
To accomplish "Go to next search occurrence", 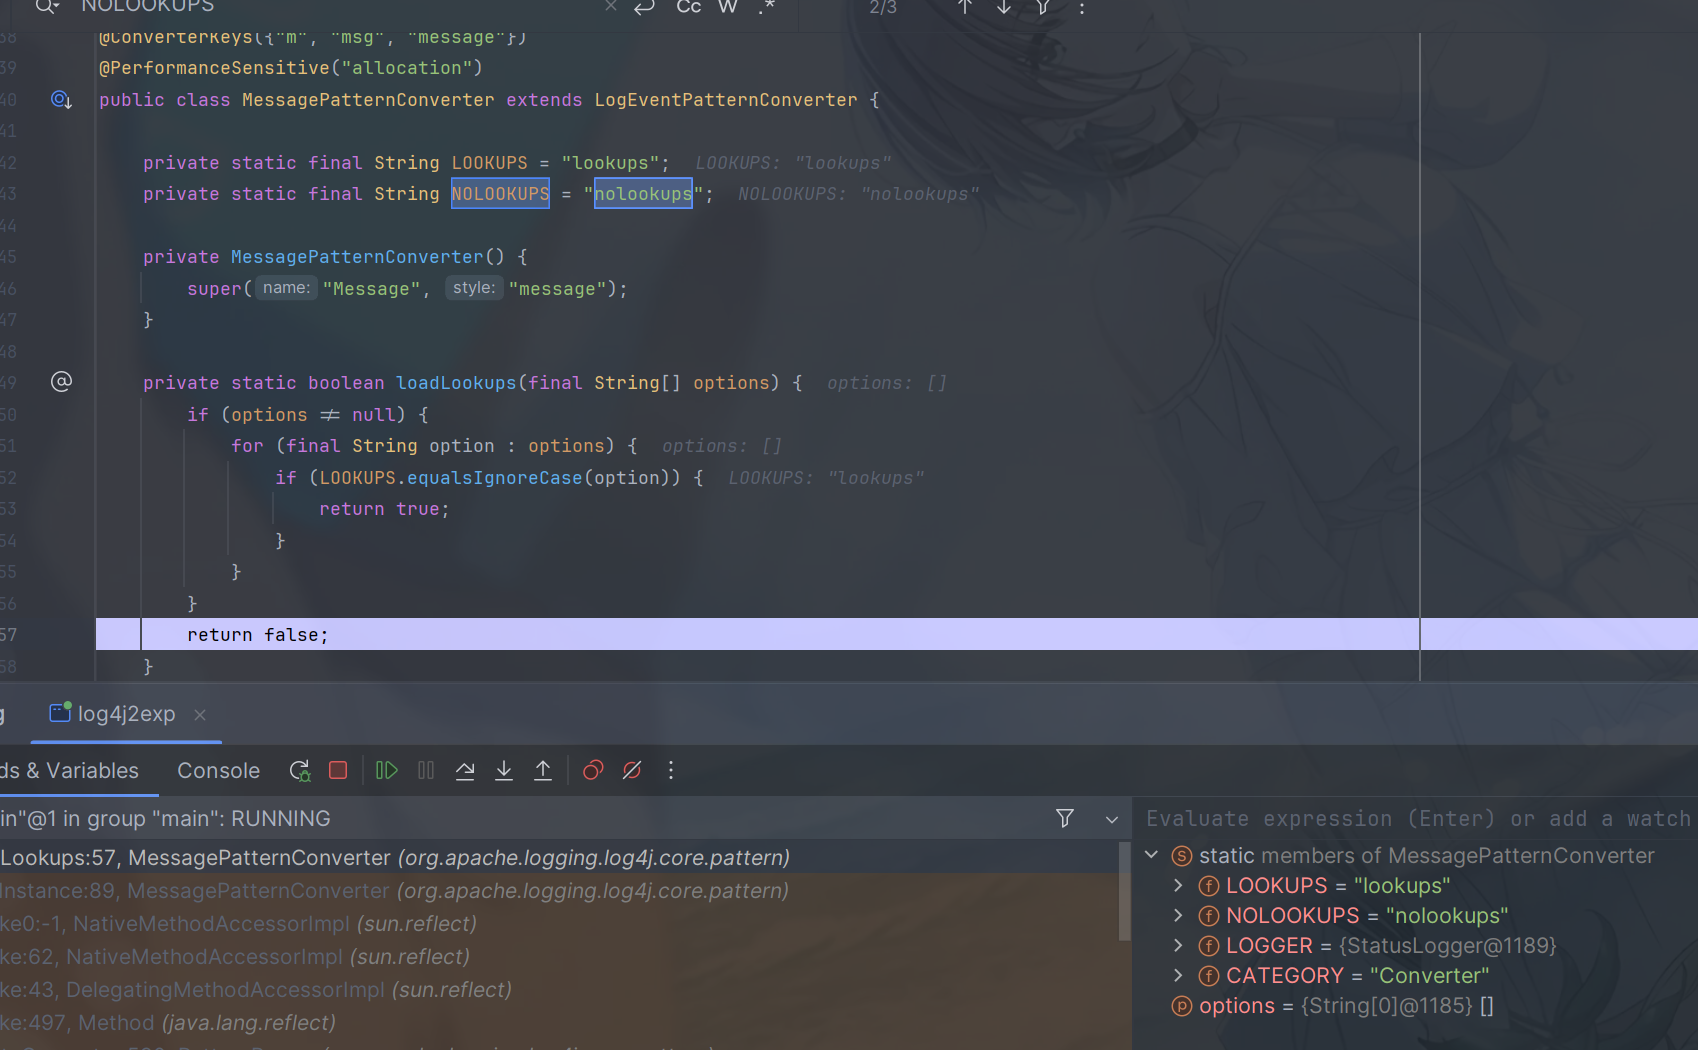I will [1004, 6].
